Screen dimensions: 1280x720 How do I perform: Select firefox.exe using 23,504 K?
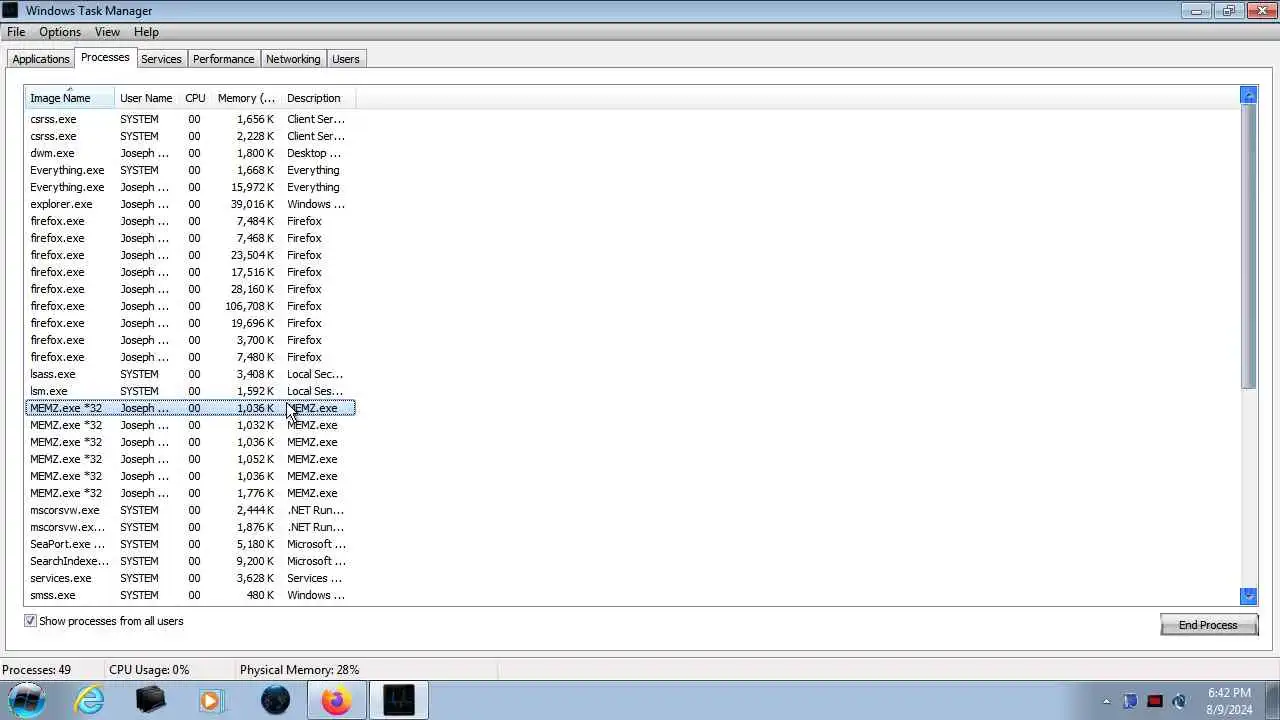point(190,255)
